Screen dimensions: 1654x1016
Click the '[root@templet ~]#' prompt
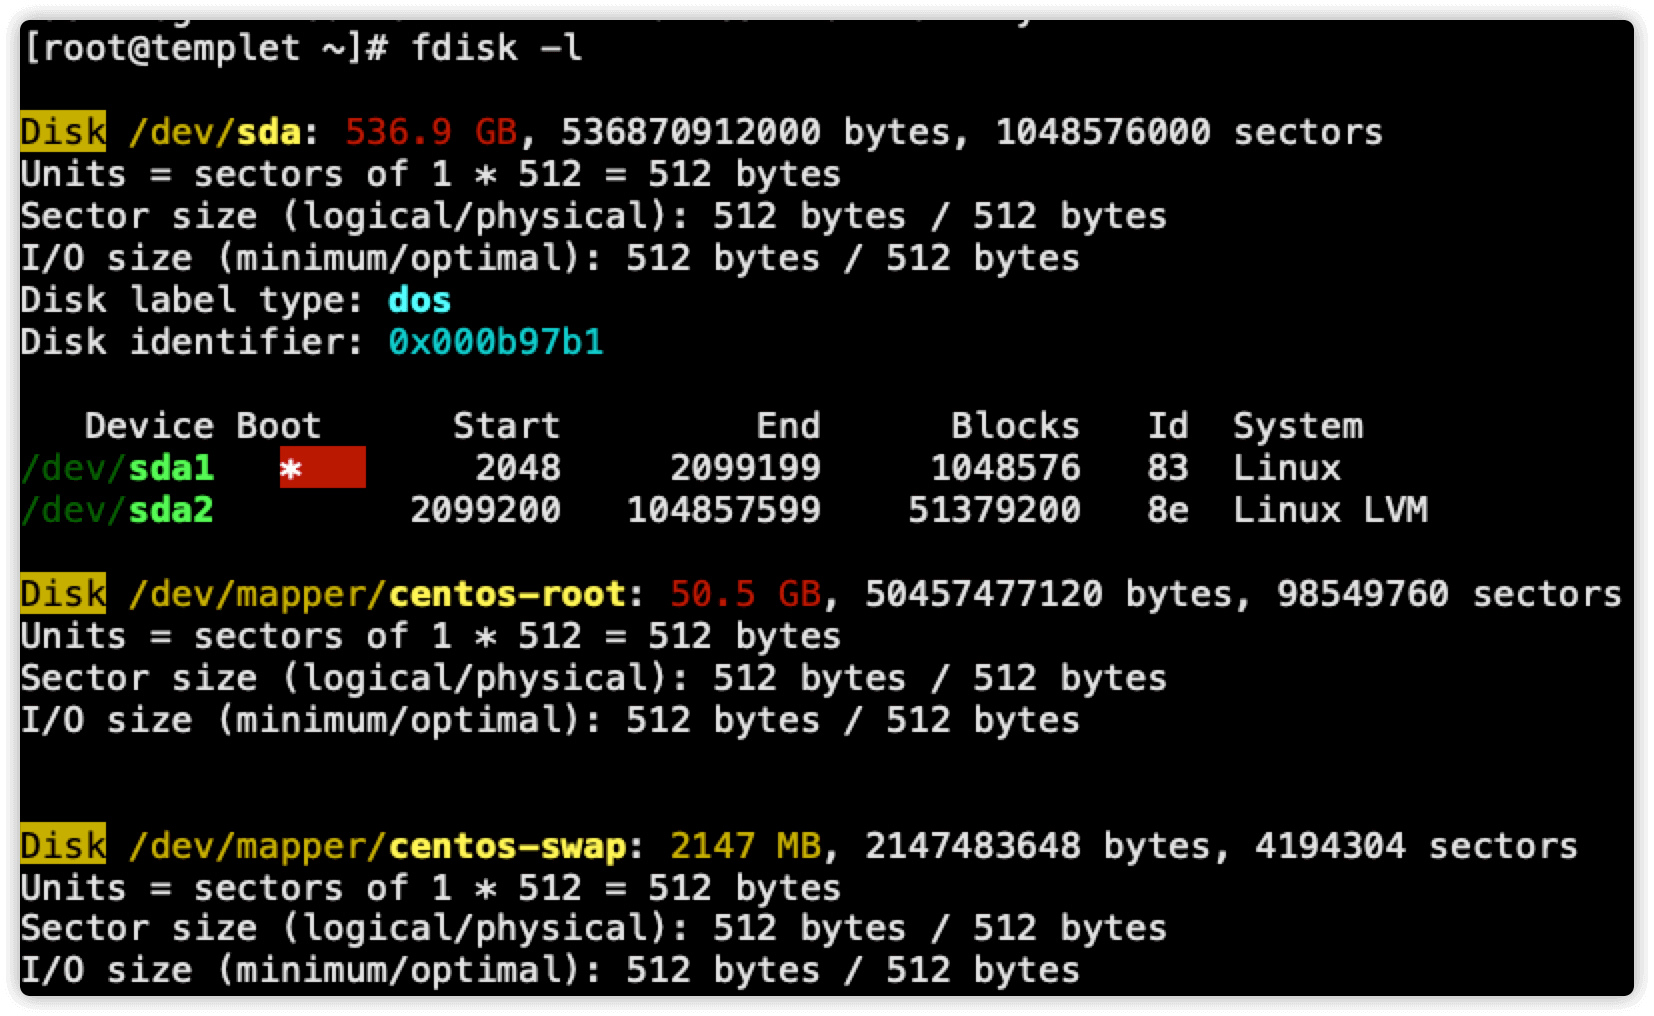tap(205, 48)
